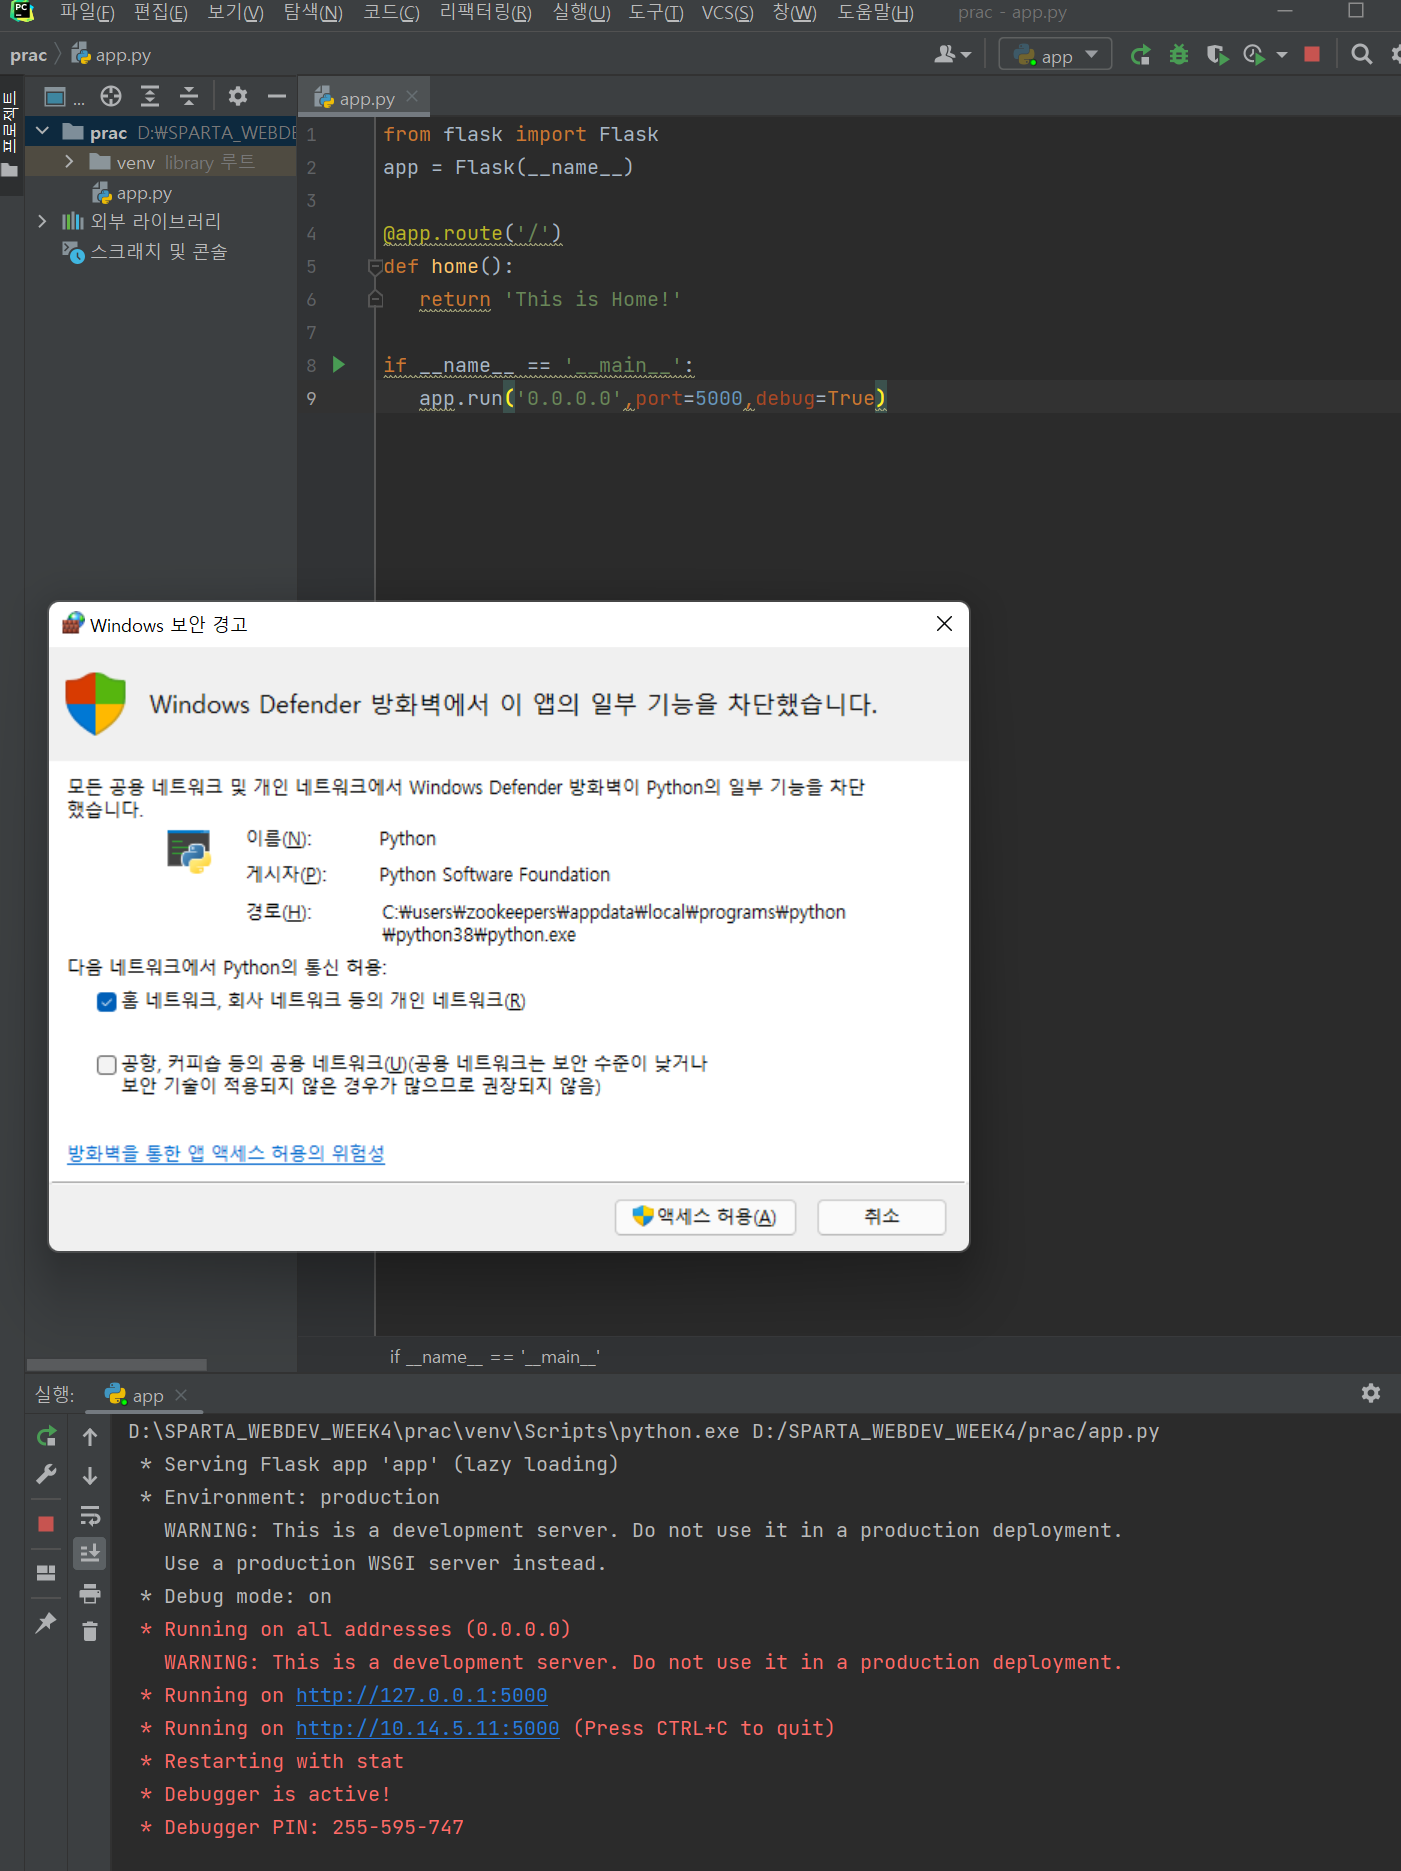
Task: Click prac in the breadcrumb bar
Action: pyautogui.click(x=28, y=55)
